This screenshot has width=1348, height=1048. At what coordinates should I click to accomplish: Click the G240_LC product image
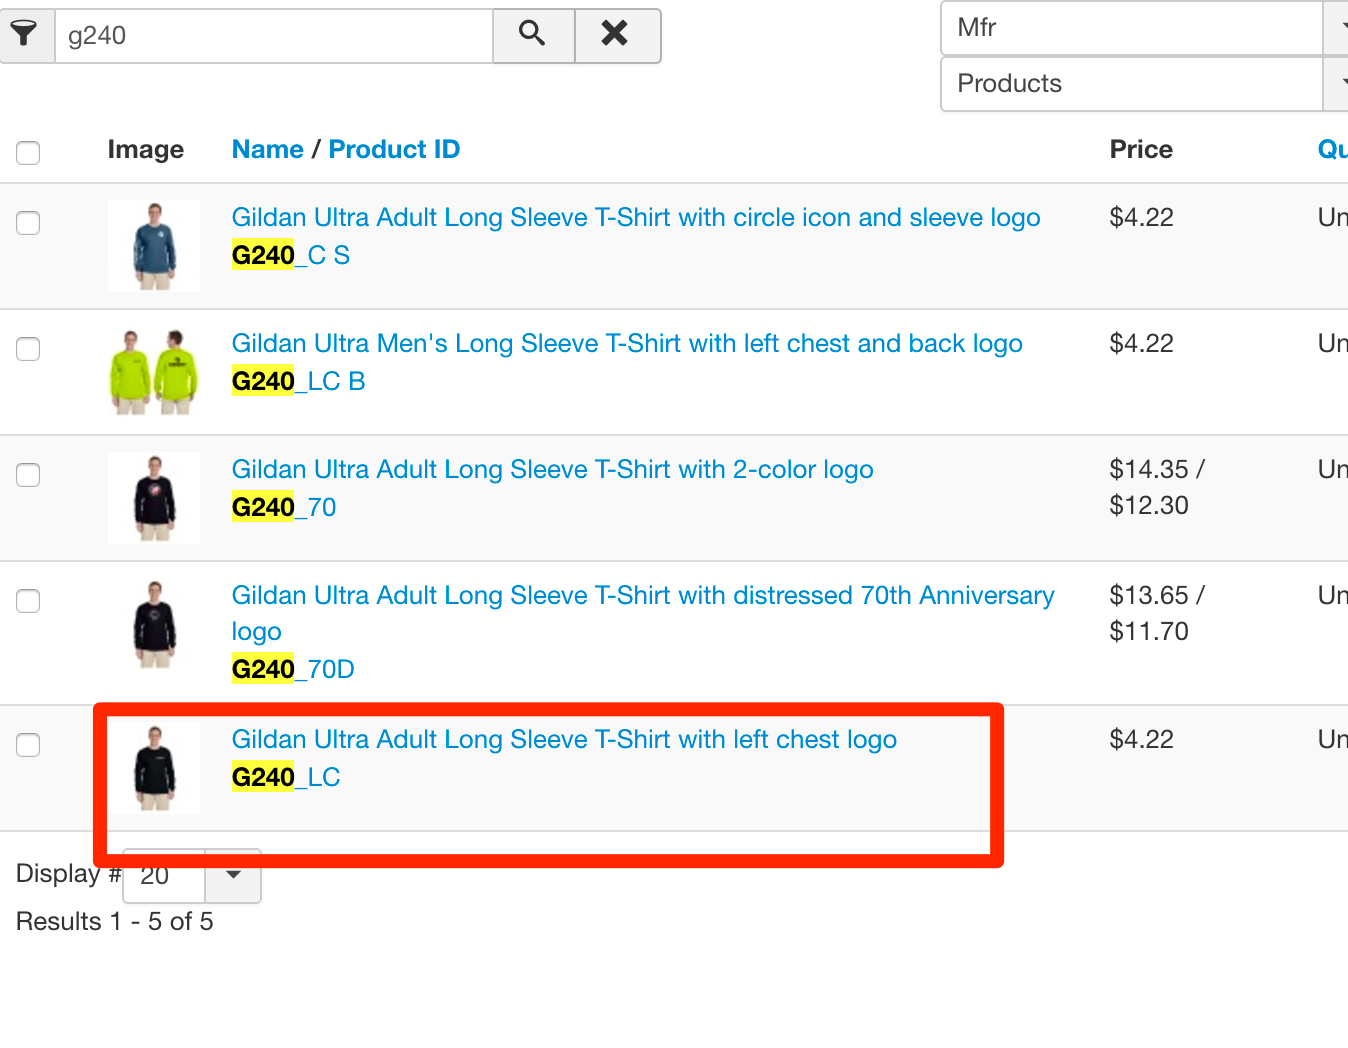(x=154, y=768)
